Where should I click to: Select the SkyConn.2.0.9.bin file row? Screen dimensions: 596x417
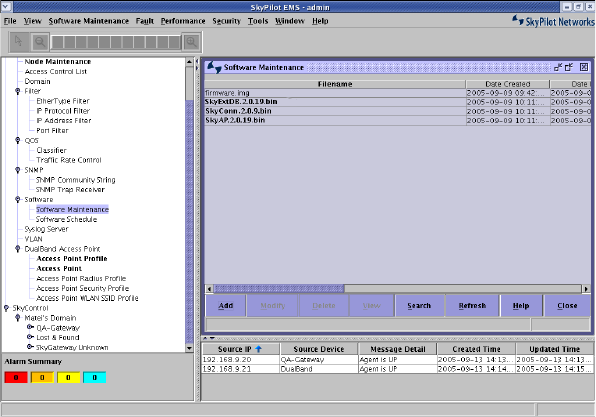398,111
